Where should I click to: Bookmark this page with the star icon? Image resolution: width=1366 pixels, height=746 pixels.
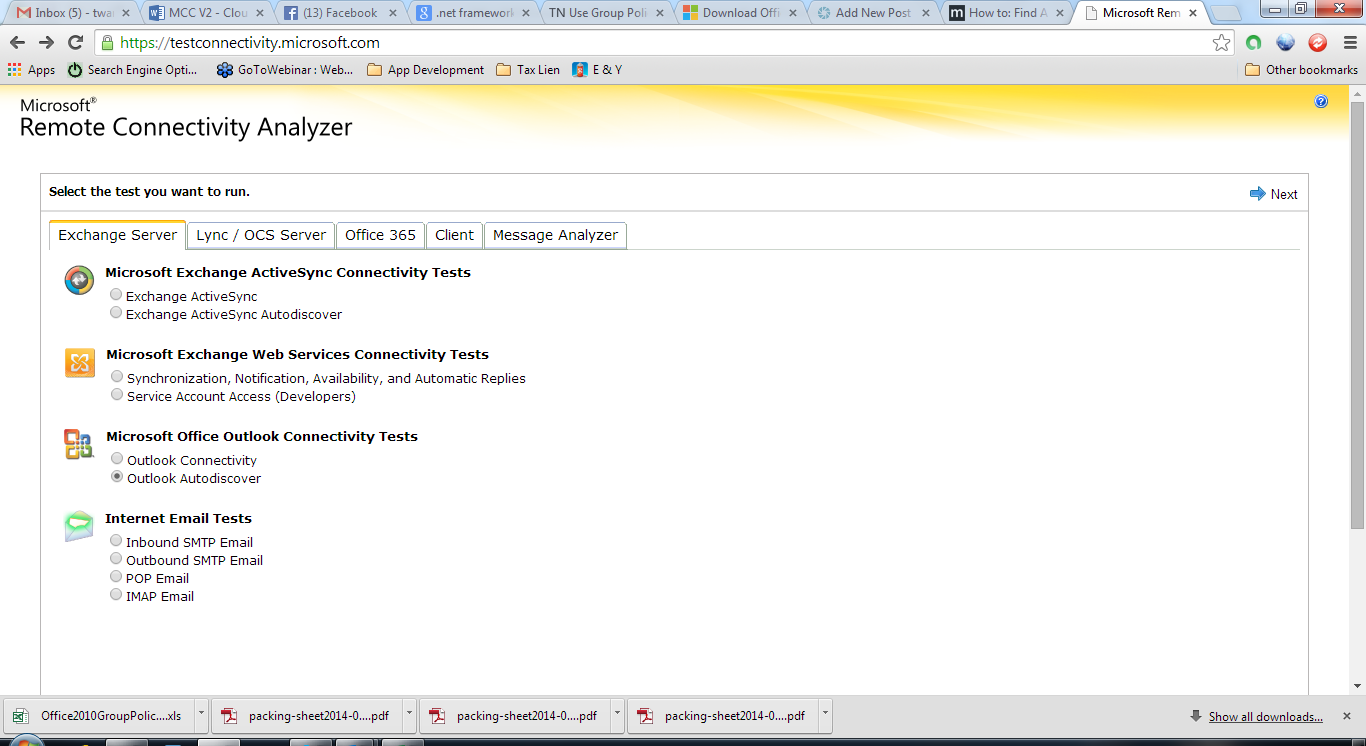pos(1221,43)
